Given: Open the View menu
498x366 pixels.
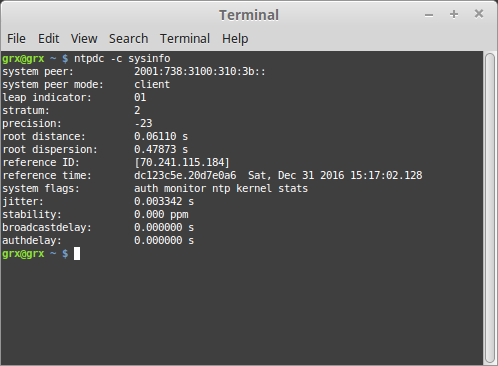Looking at the screenshot, I should point(84,39).
